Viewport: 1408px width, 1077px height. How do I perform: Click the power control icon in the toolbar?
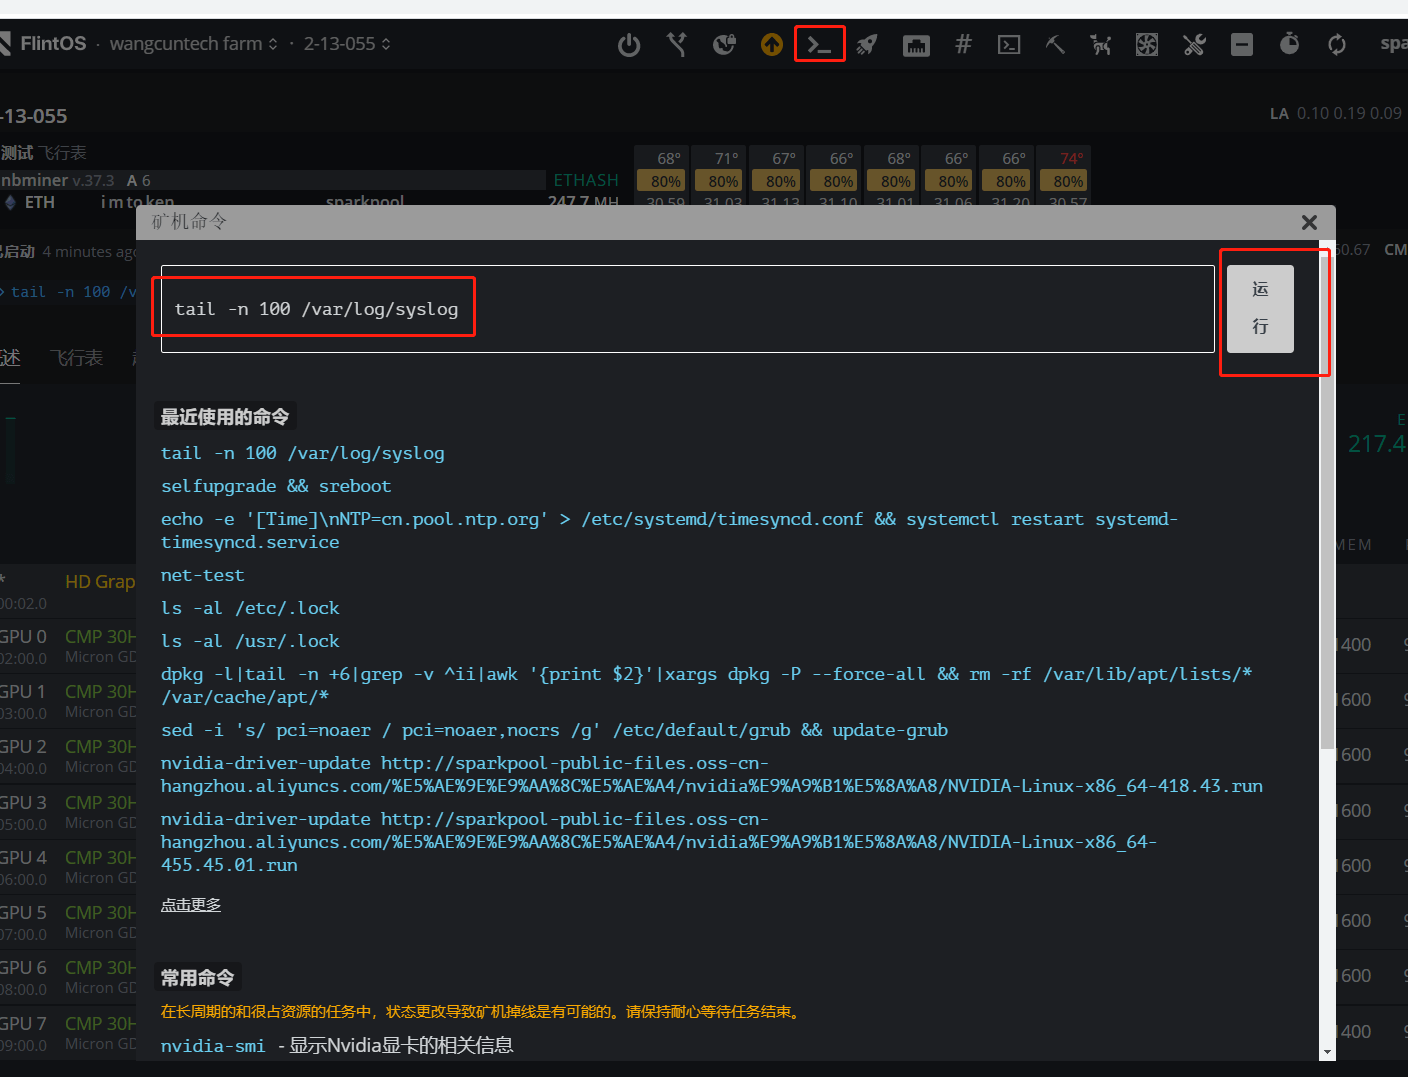coord(629,44)
